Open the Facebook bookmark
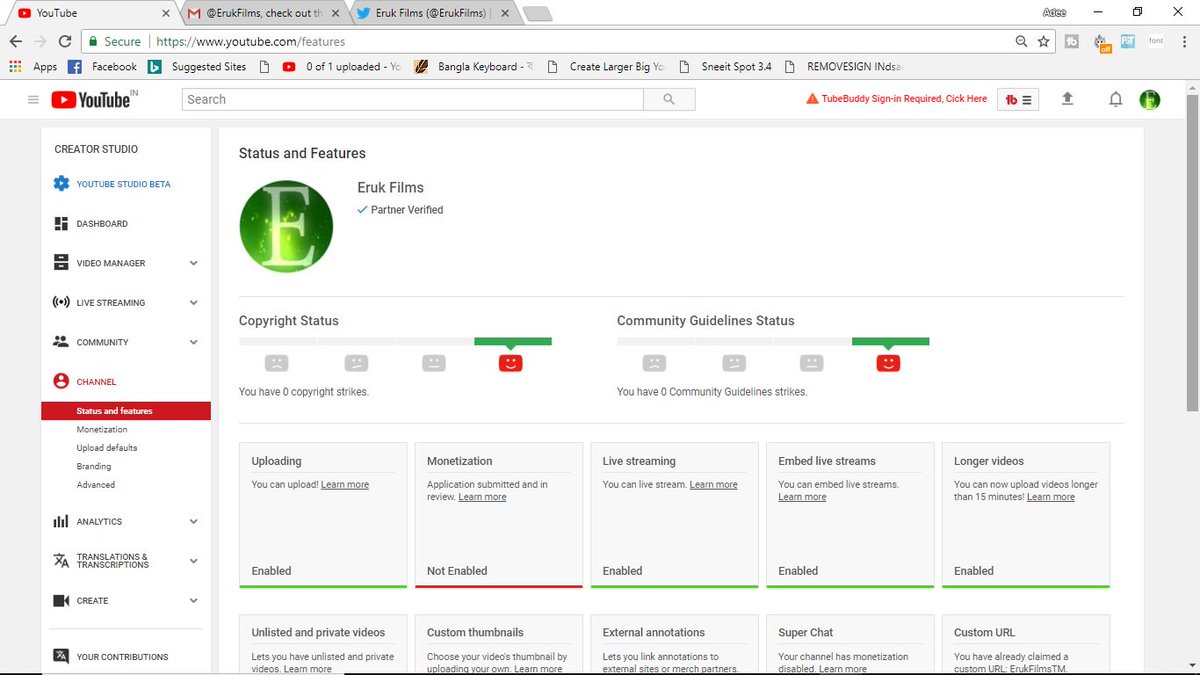This screenshot has height=675, width=1200. pos(103,67)
